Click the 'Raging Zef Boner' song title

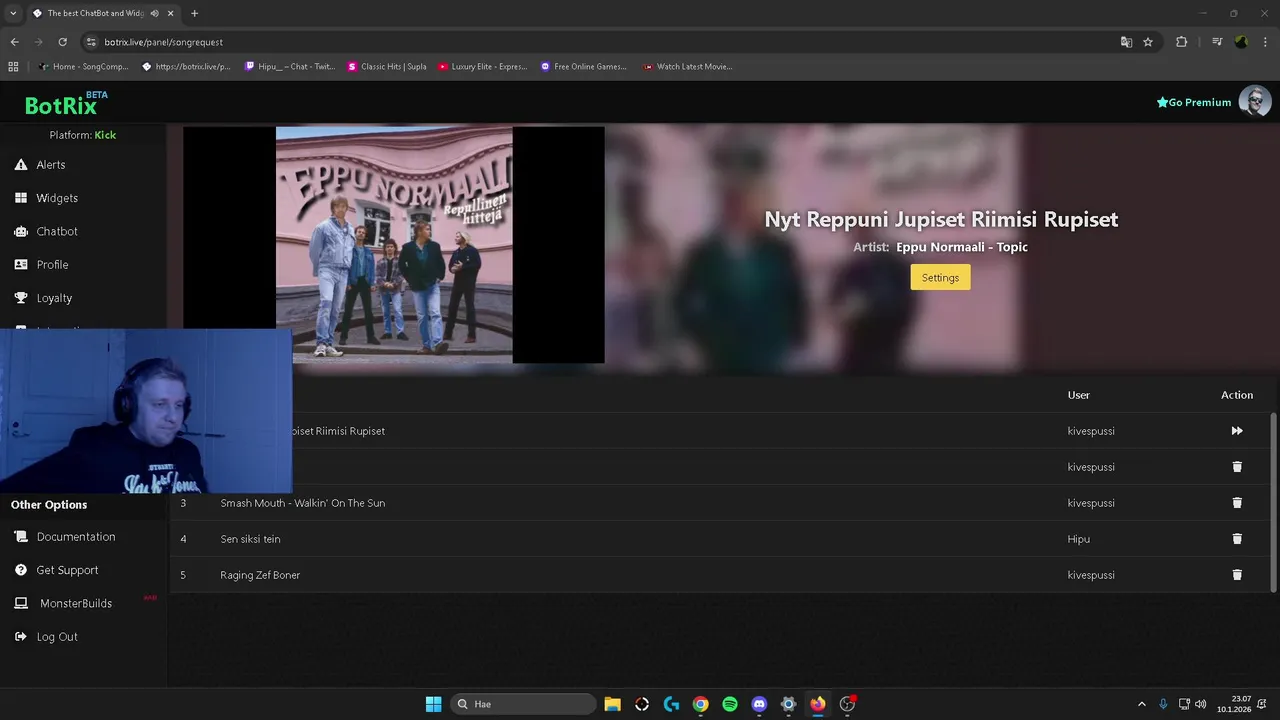point(260,575)
